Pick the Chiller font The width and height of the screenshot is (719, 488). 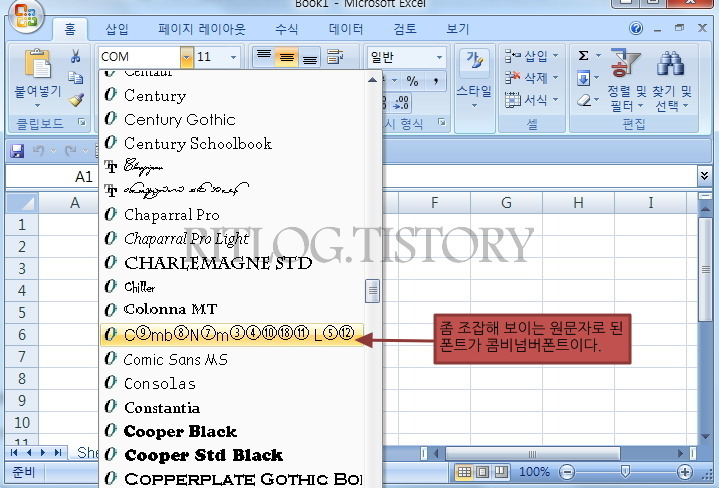click(232, 287)
